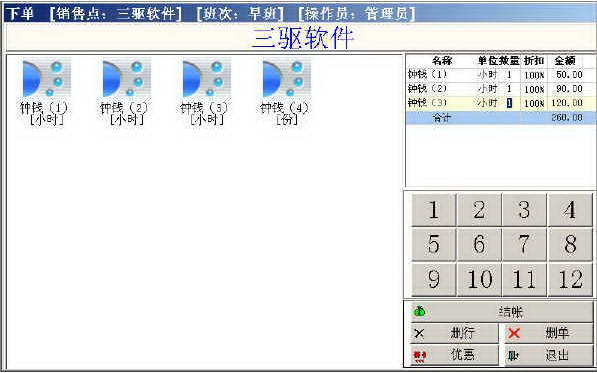Select the 钟钱(4) [份] item icon
Image resolution: width=597 pixels, height=373 pixels.
(286, 78)
